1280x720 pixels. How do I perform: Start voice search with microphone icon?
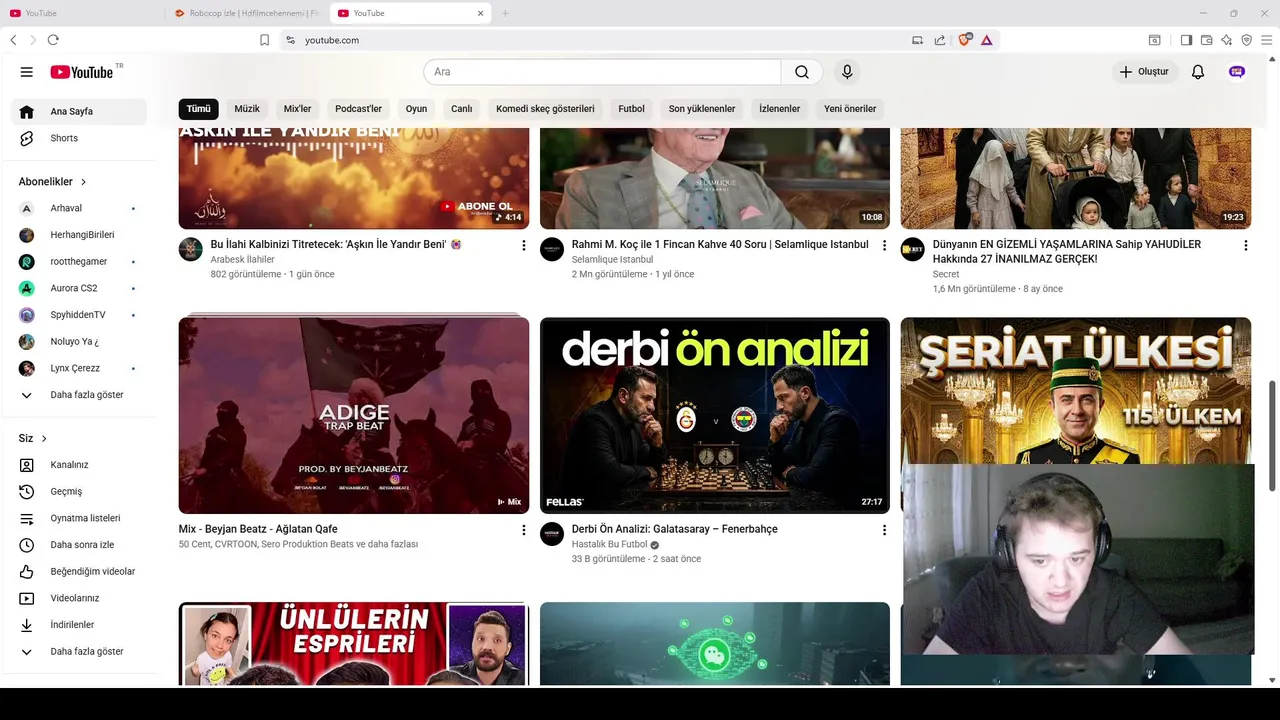point(847,72)
